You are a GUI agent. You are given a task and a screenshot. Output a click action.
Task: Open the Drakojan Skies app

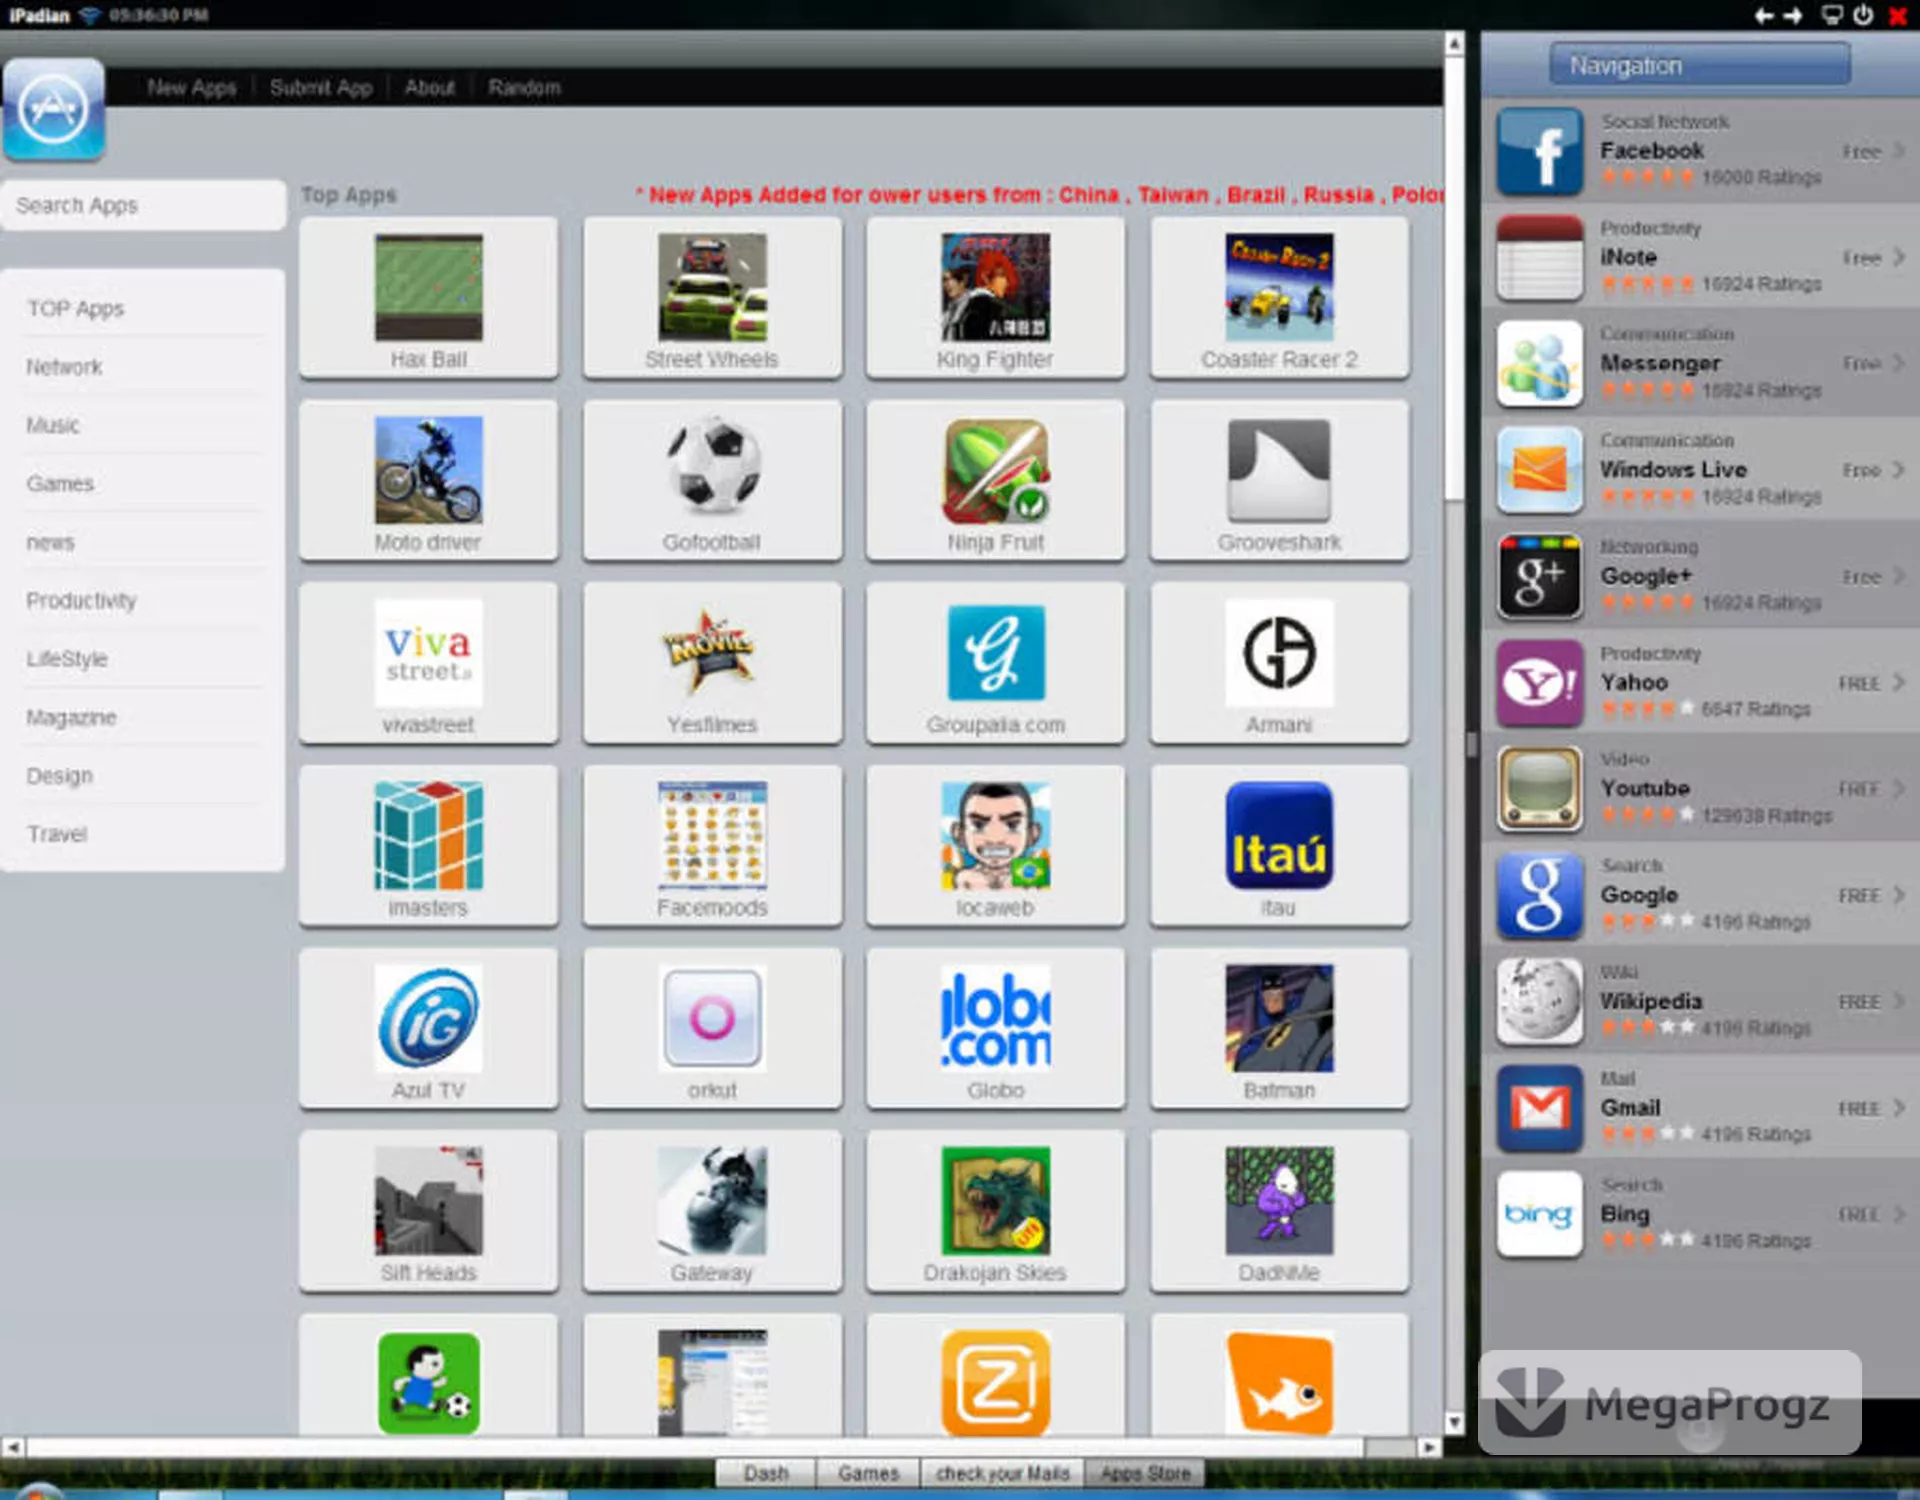pos(995,1212)
